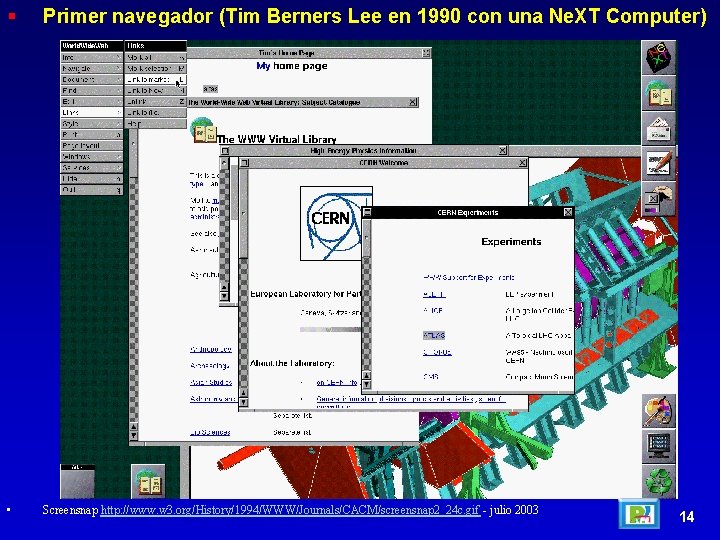
Task: Click the WorldWideWeb app icon at screen bottom
Action: (x=148, y=481)
